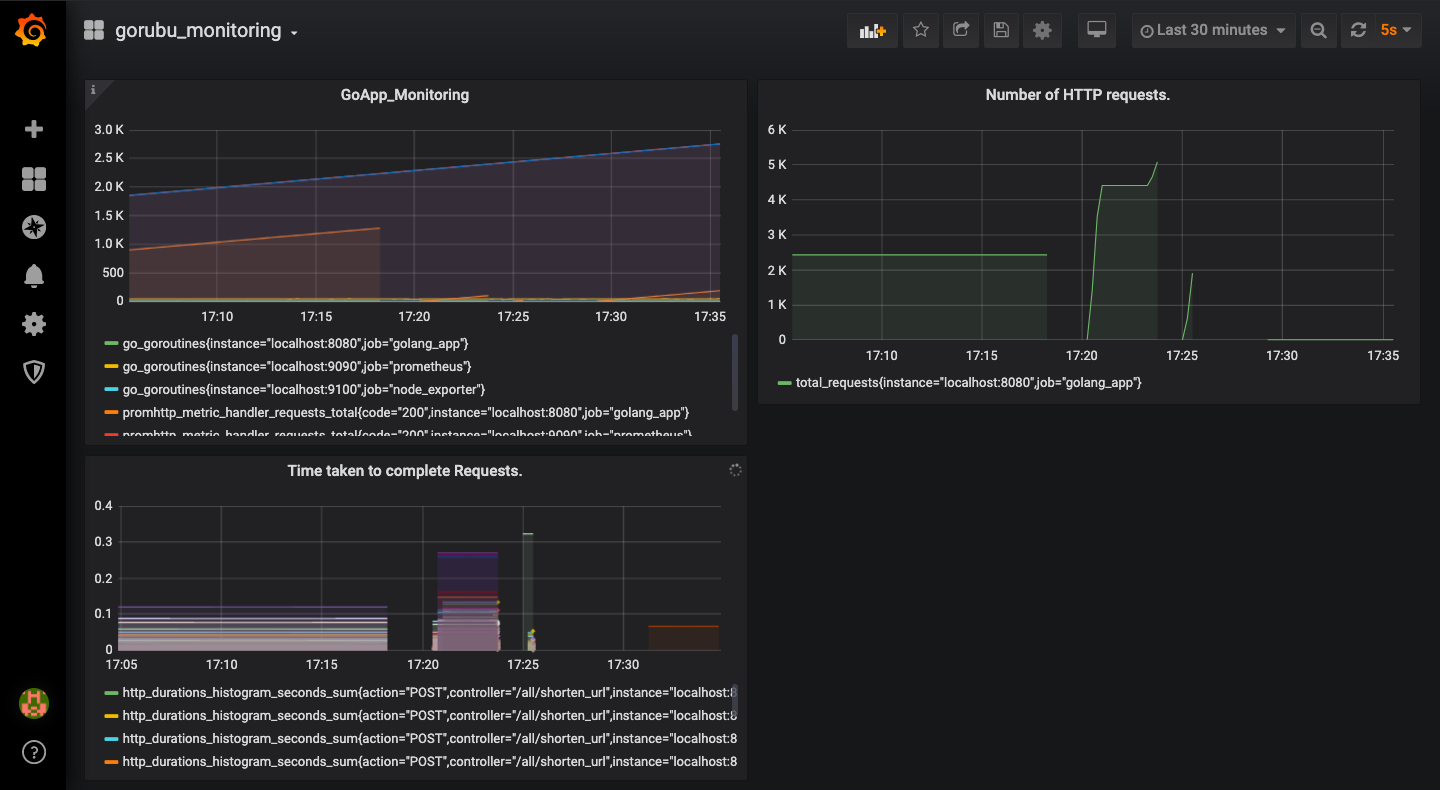Star this dashboard as favorite
This screenshot has height=790, width=1440.
(921, 30)
